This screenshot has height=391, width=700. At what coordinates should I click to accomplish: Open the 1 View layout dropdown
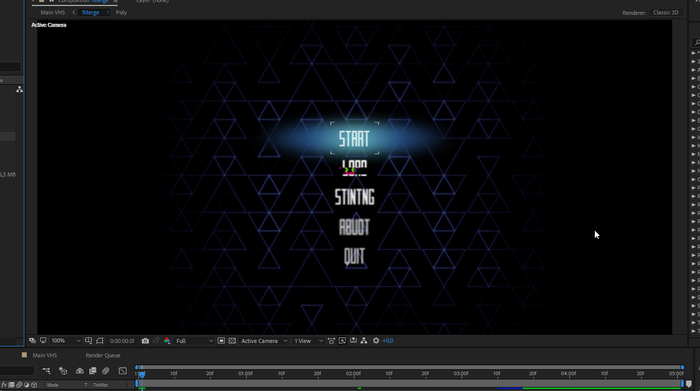[308, 341]
